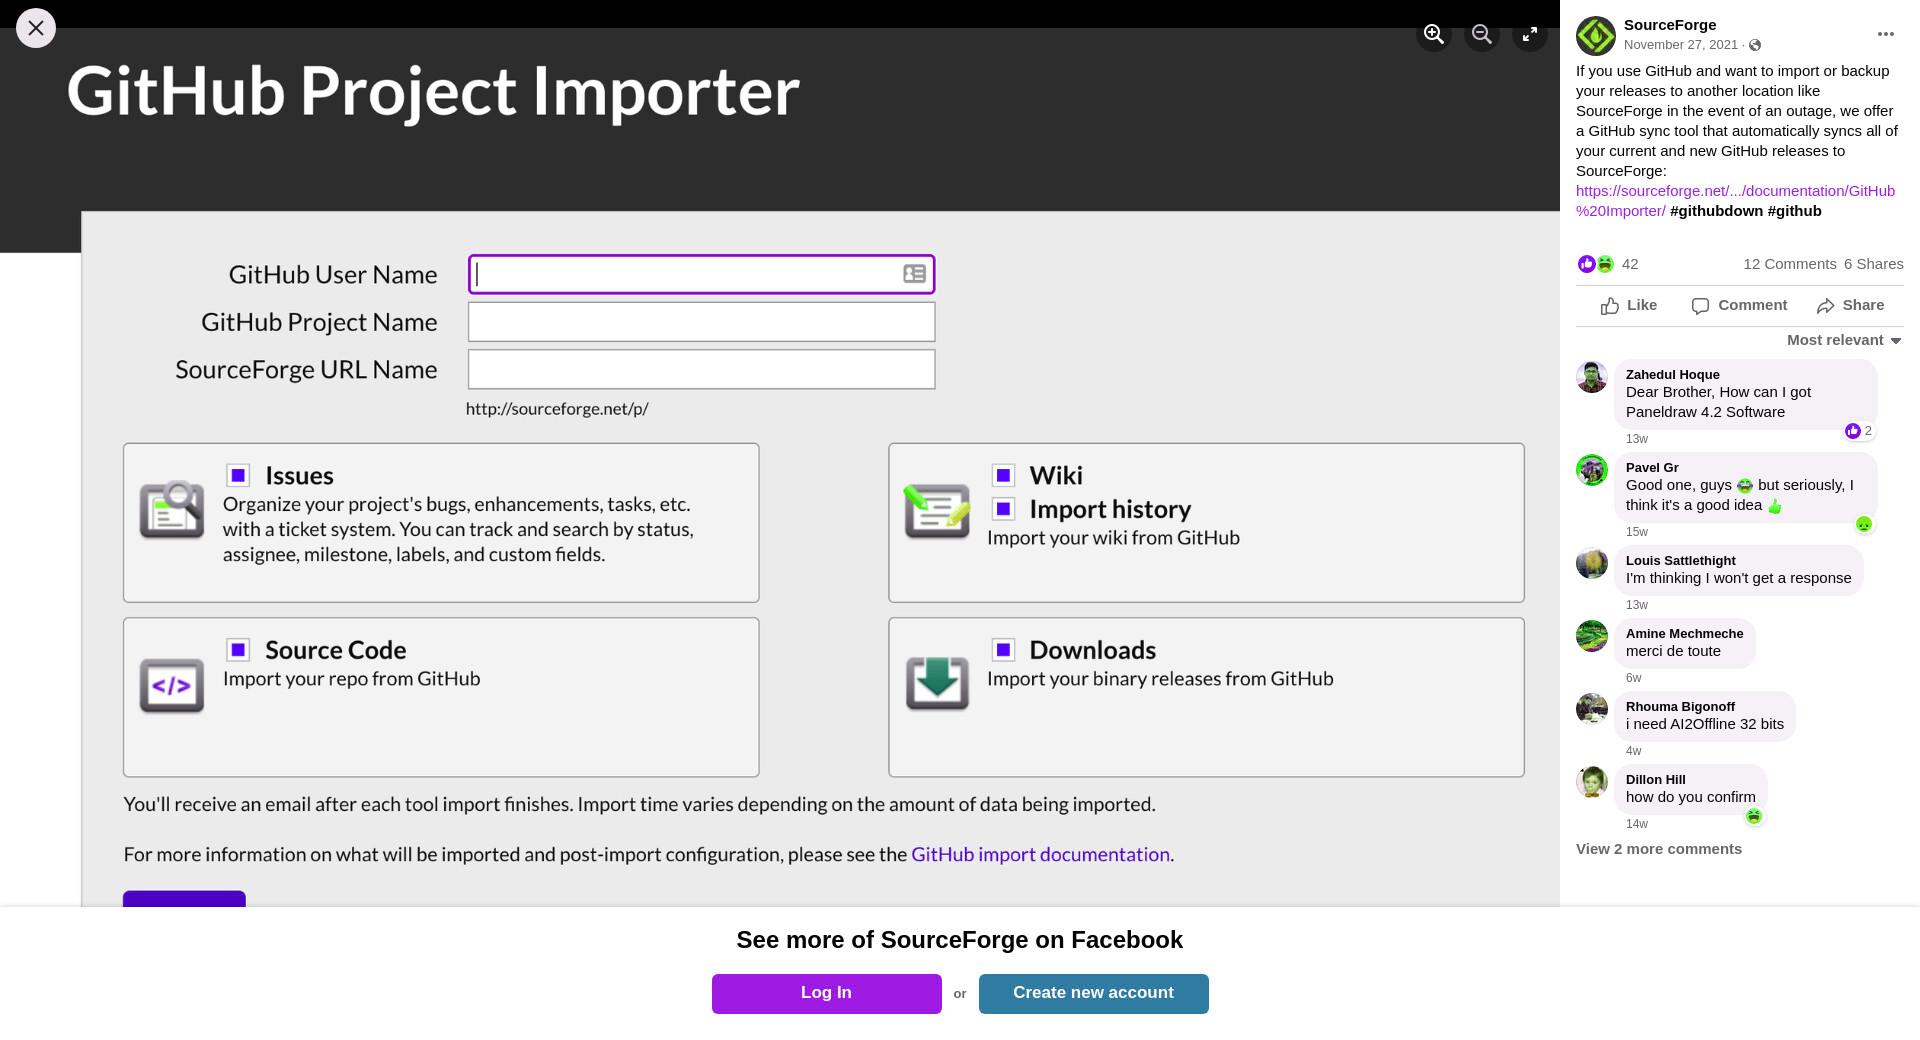Click the Share arrow button

point(1850,306)
